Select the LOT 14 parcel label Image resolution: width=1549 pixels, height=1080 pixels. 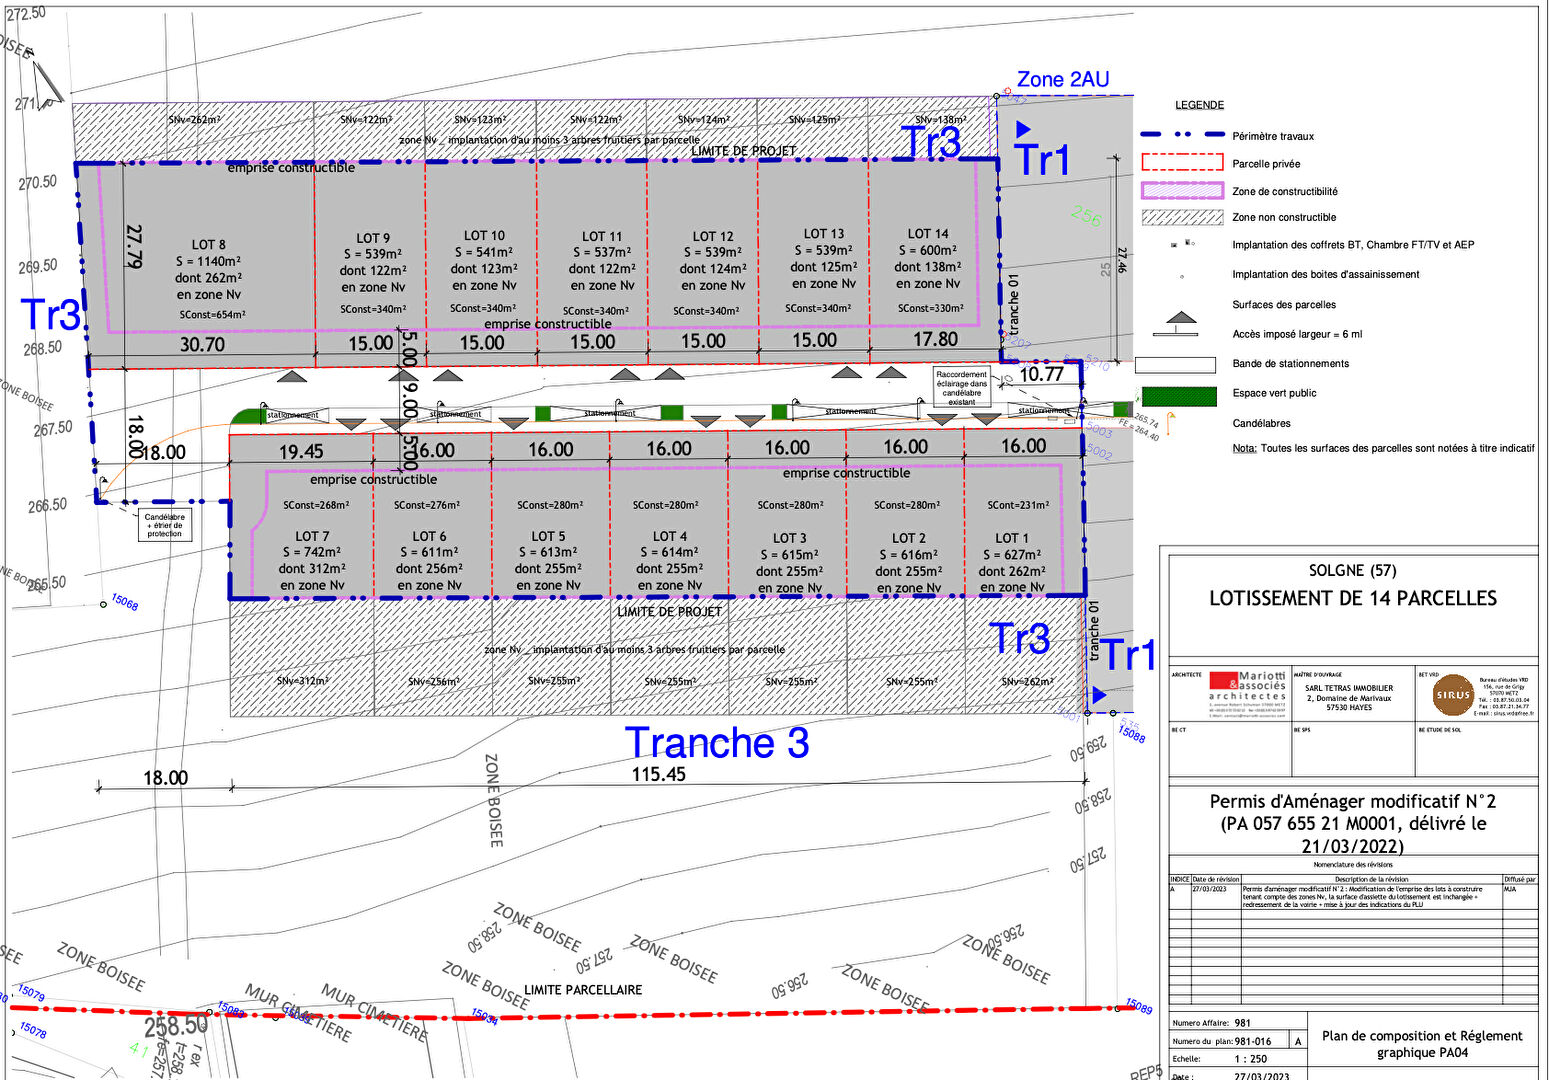tap(928, 233)
